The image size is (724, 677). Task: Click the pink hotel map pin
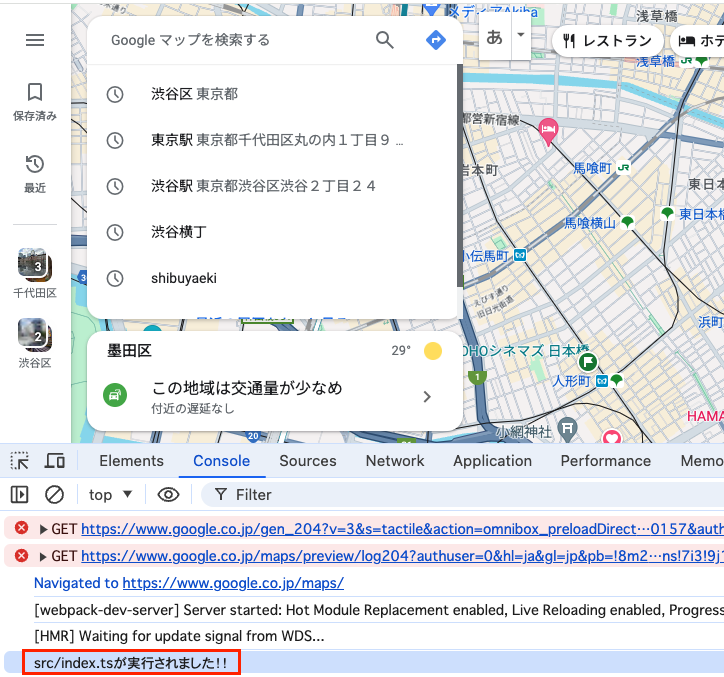[548, 130]
